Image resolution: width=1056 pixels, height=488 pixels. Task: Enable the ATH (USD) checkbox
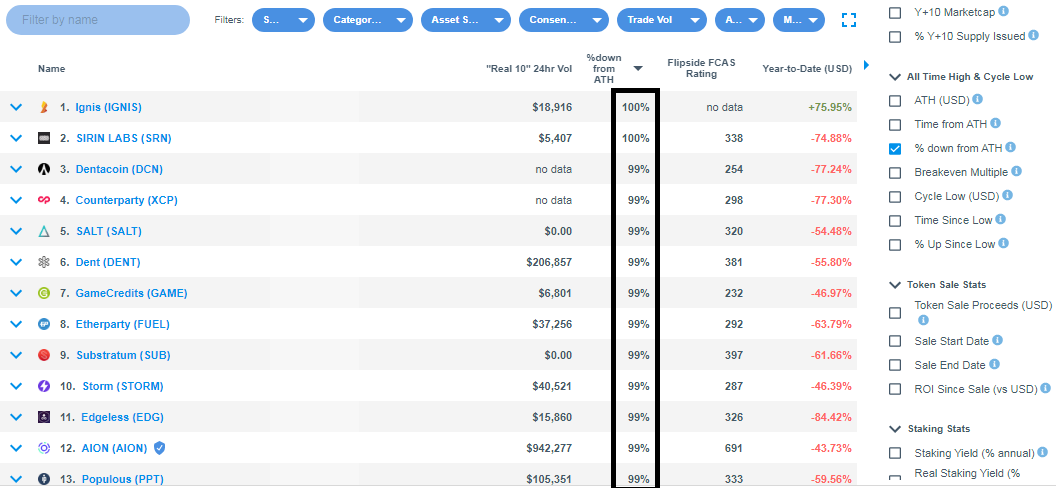pos(895,101)
